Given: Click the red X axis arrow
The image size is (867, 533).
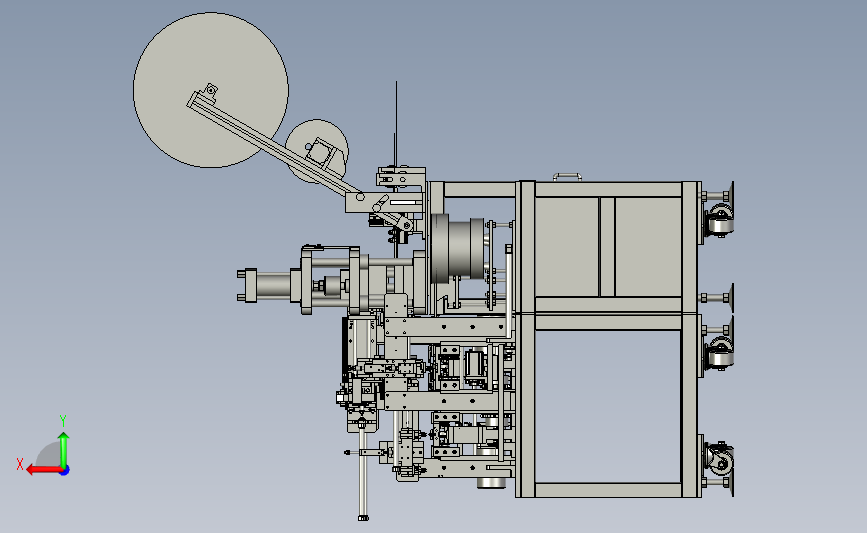Looking at the screenshot, I should pyautogui.click(x=44, y=470).
